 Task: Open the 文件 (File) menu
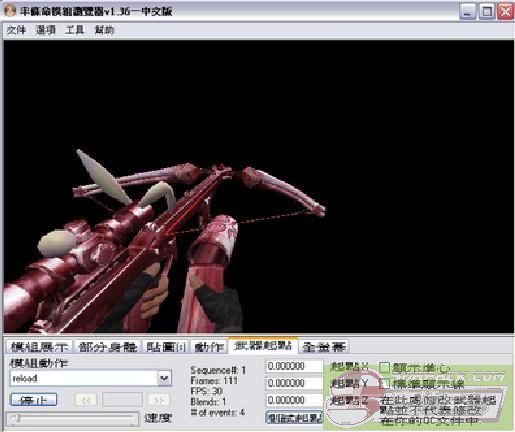(x=16, y=30)
